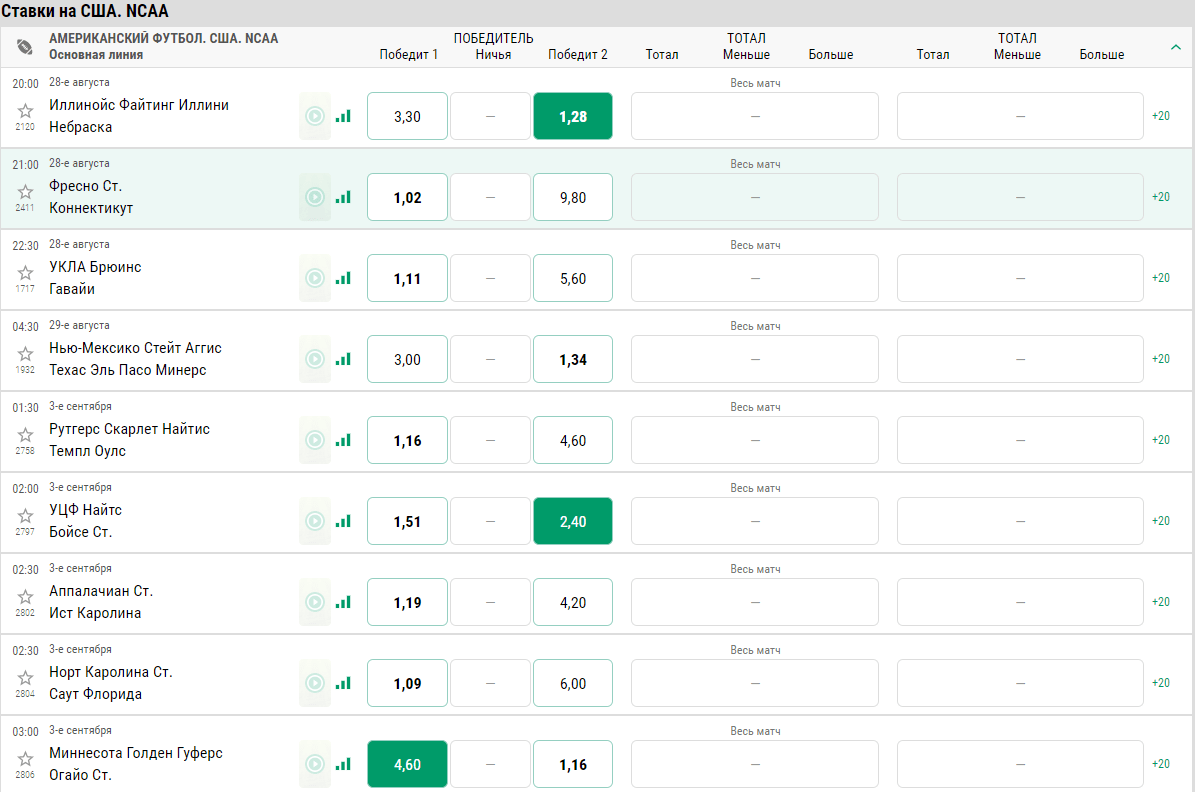The height and width of the screenshot is (792, 1195).
Task: Click the first total cell for Фресно Ст.
Action: [x=754, y=197]
